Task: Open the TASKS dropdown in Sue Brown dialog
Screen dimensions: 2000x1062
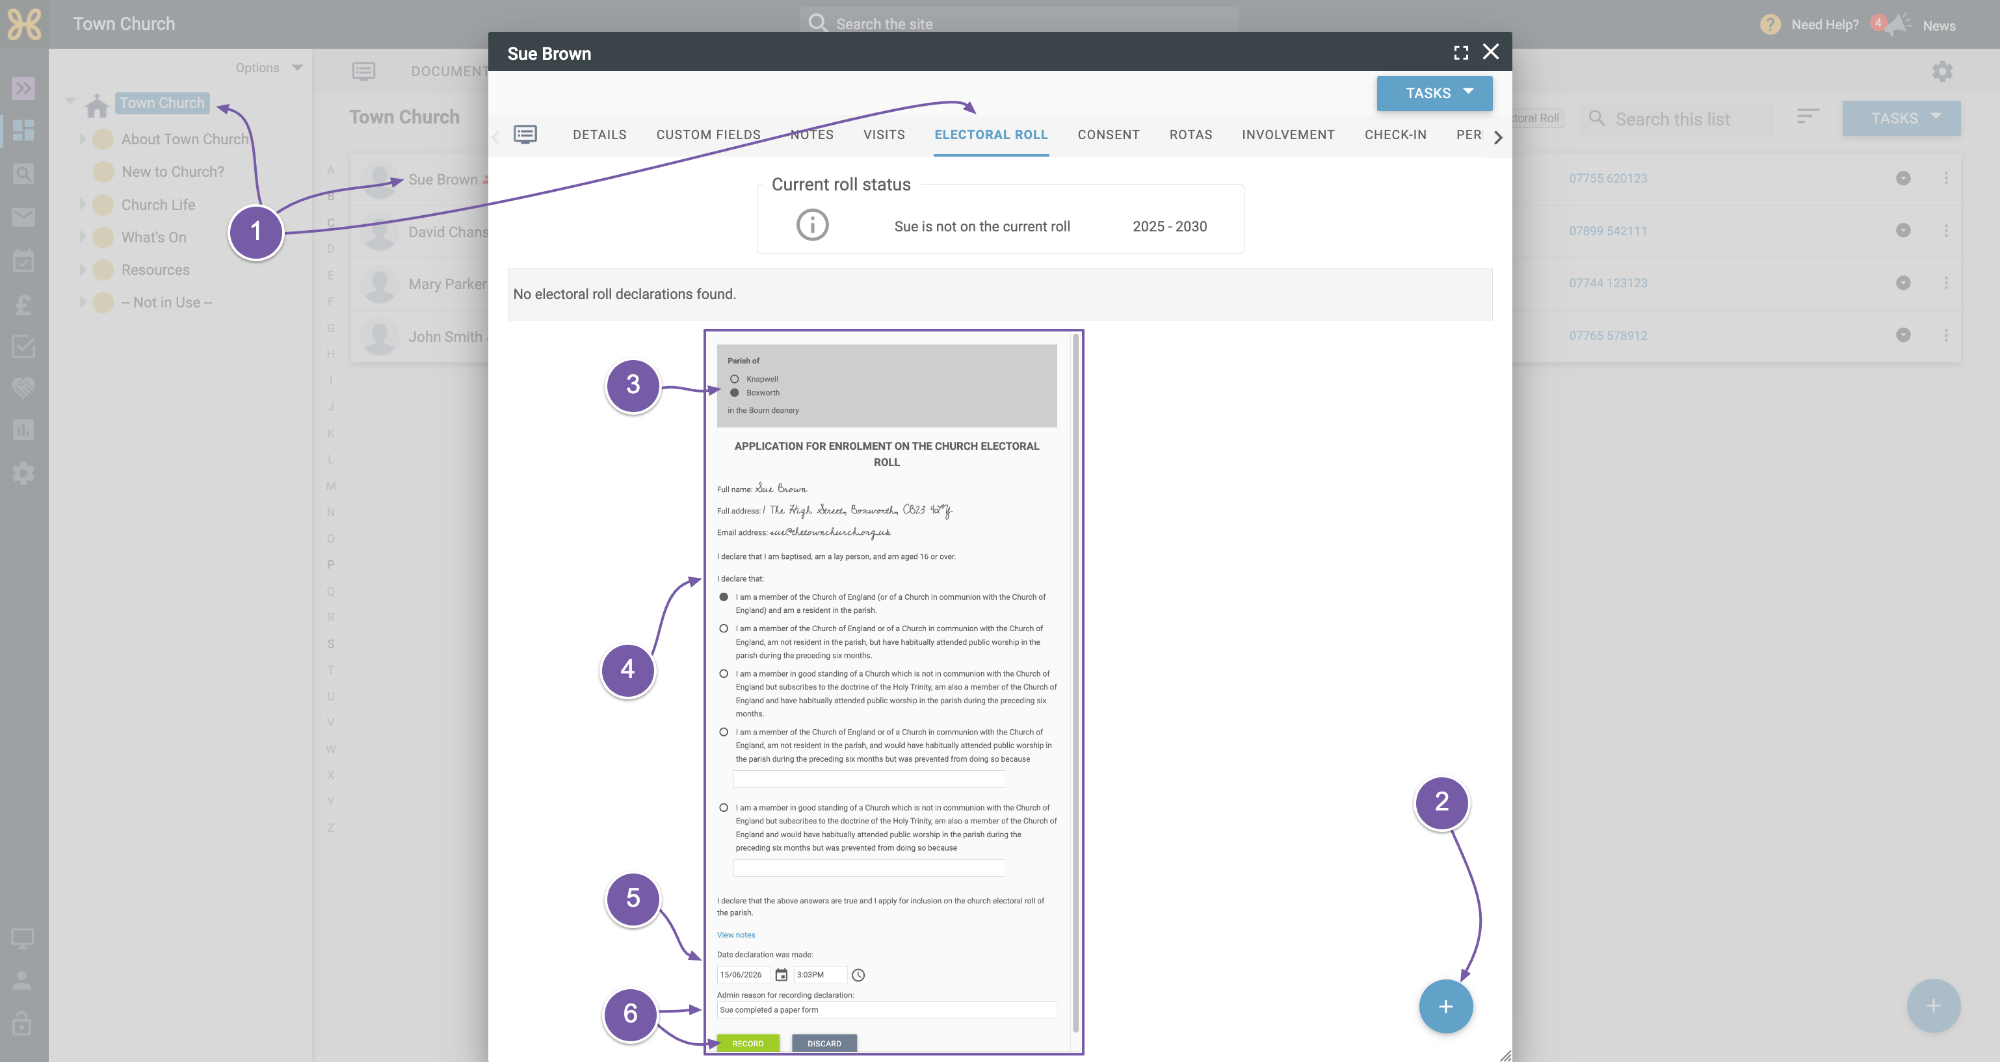Action: click(1434, 93)
